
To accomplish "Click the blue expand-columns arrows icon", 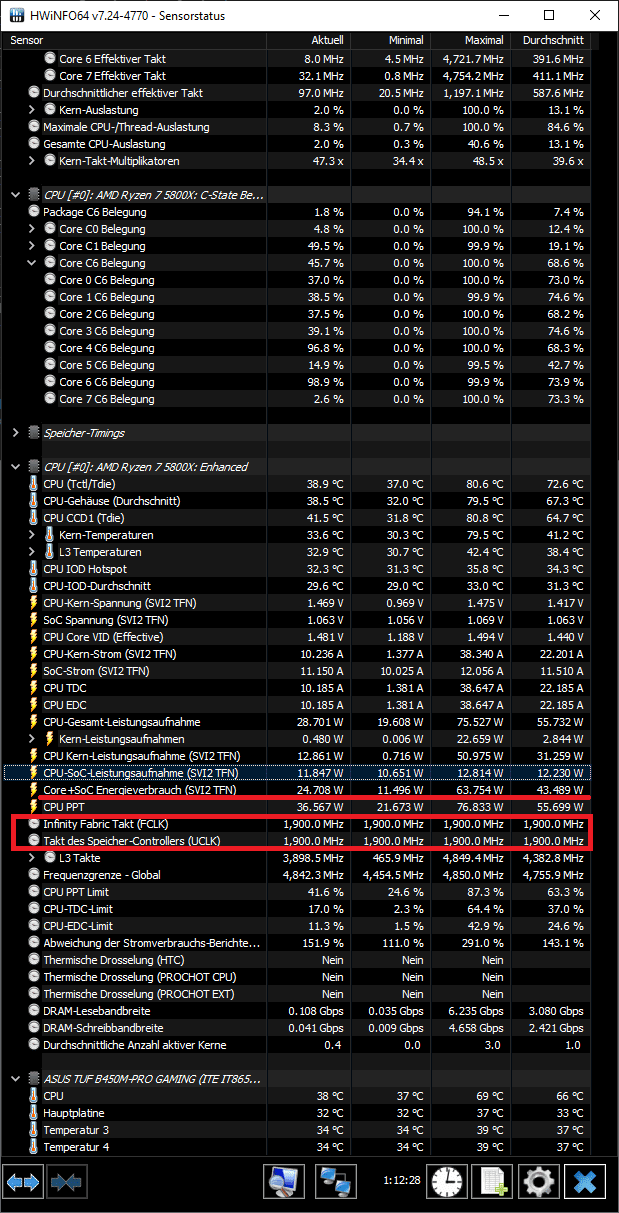I will 23,1182.
